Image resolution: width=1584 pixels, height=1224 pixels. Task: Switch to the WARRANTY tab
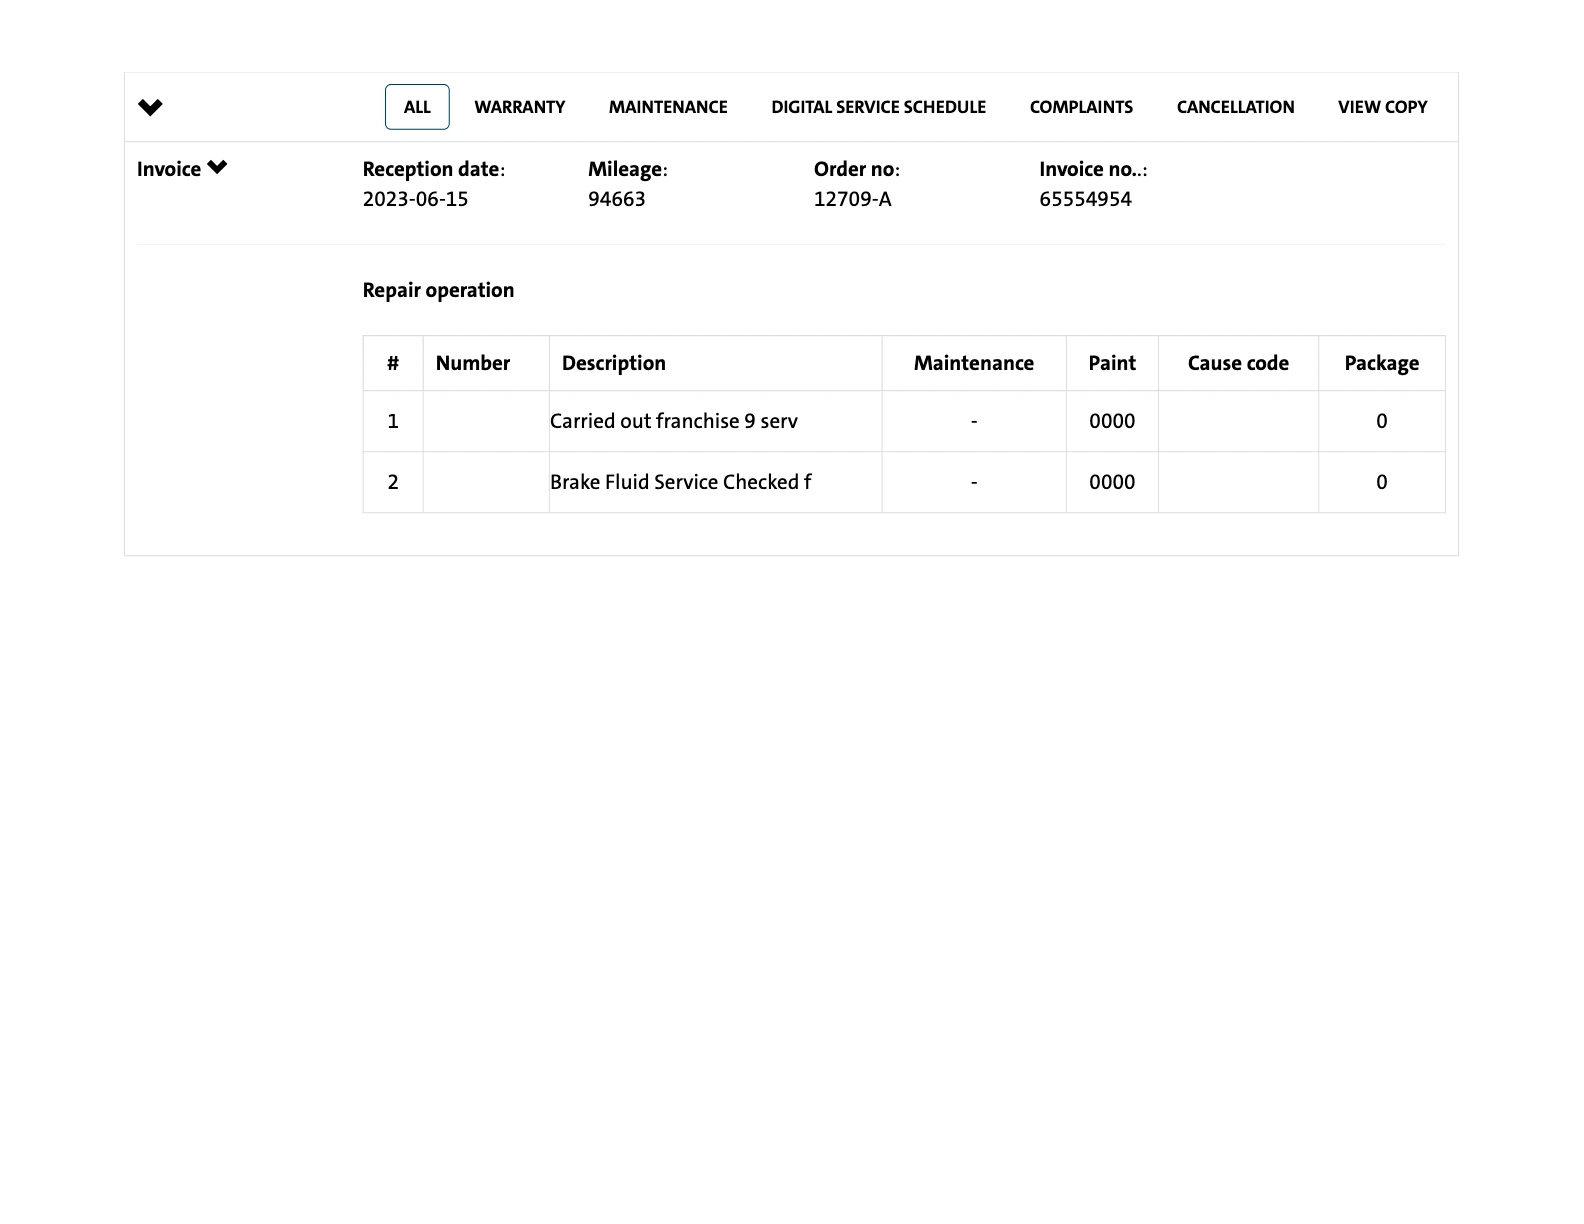click(519, 107)
